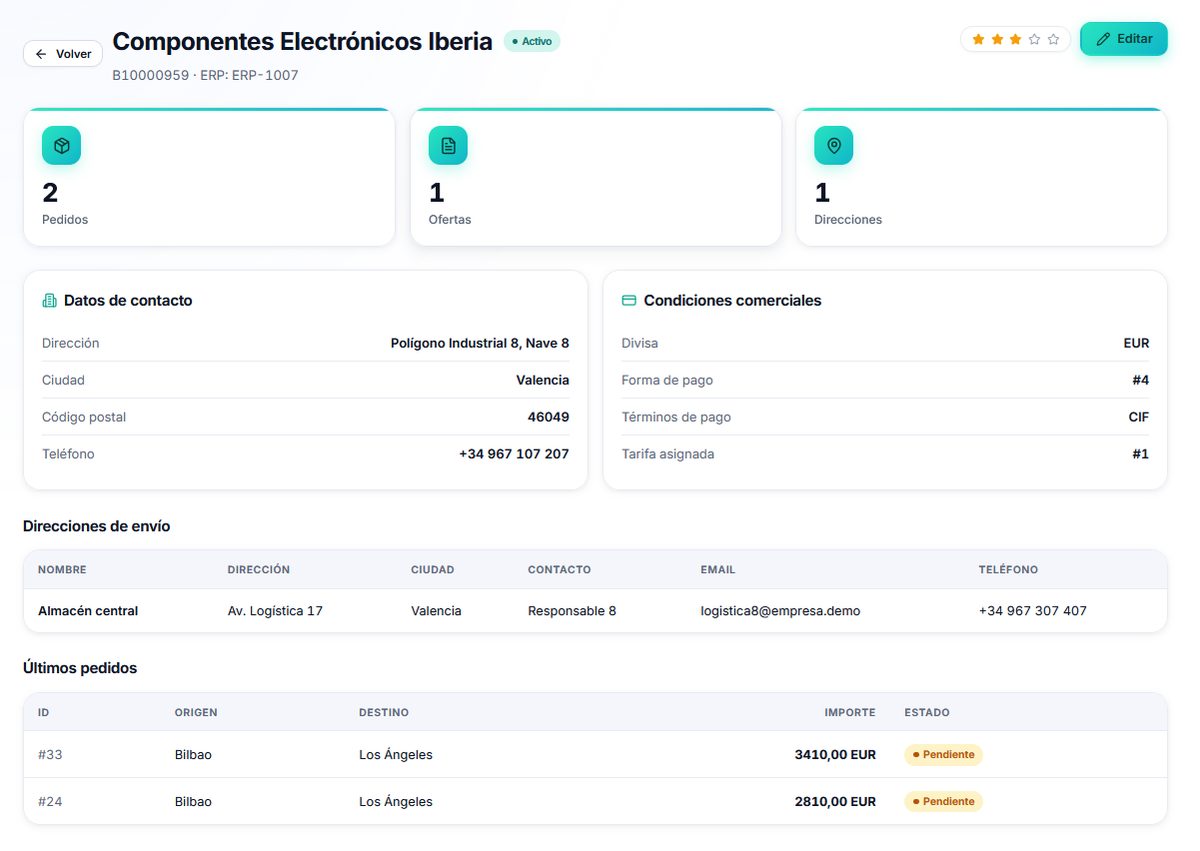This screenshot has height=851, width=1200.
Task: Click the EMAIL column header
Action: 718,570
